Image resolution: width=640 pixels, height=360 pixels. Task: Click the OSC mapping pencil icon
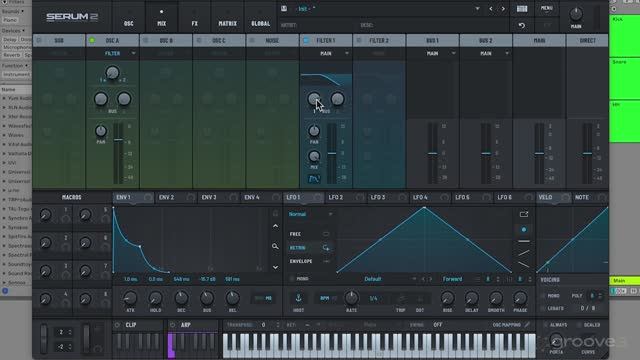click(527, 325)
